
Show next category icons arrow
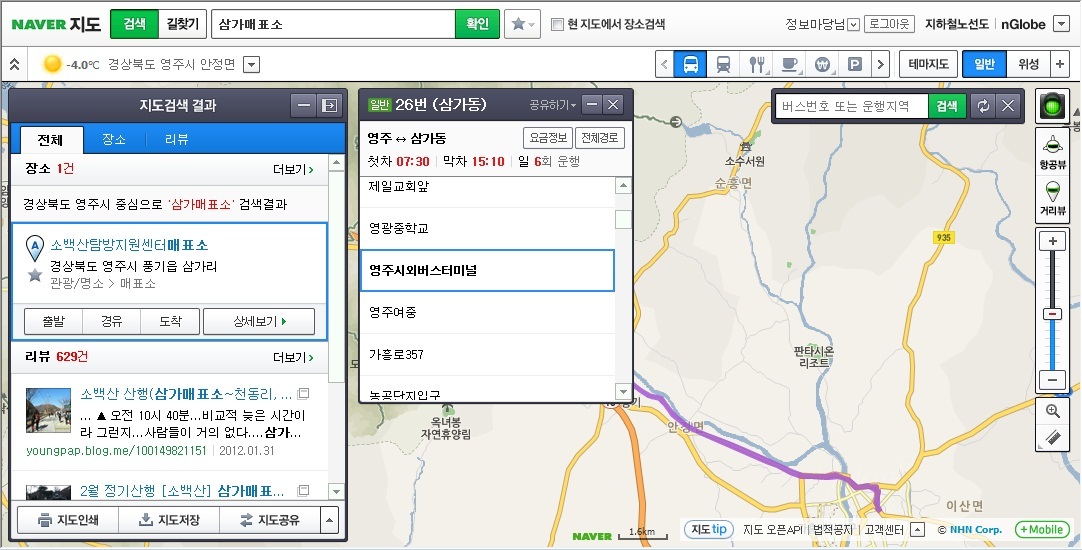pyautogui.click(x=880, y=65)
